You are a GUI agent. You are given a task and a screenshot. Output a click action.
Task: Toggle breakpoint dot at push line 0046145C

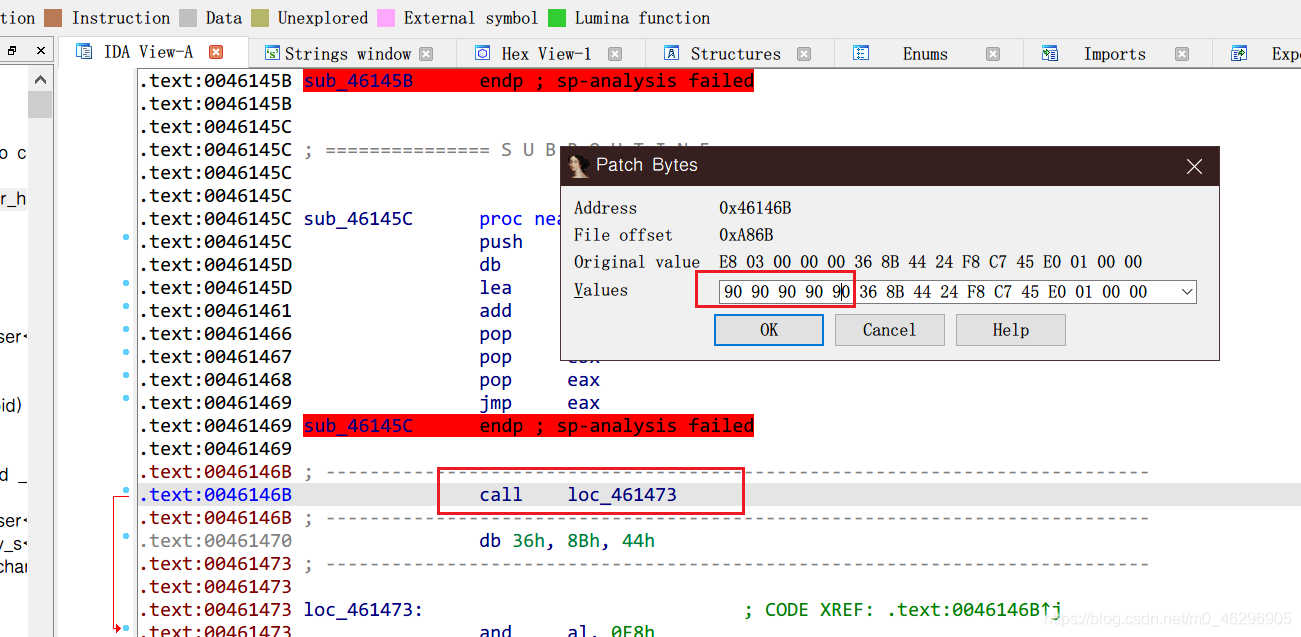pyautogui.click(x=125, y=237)
